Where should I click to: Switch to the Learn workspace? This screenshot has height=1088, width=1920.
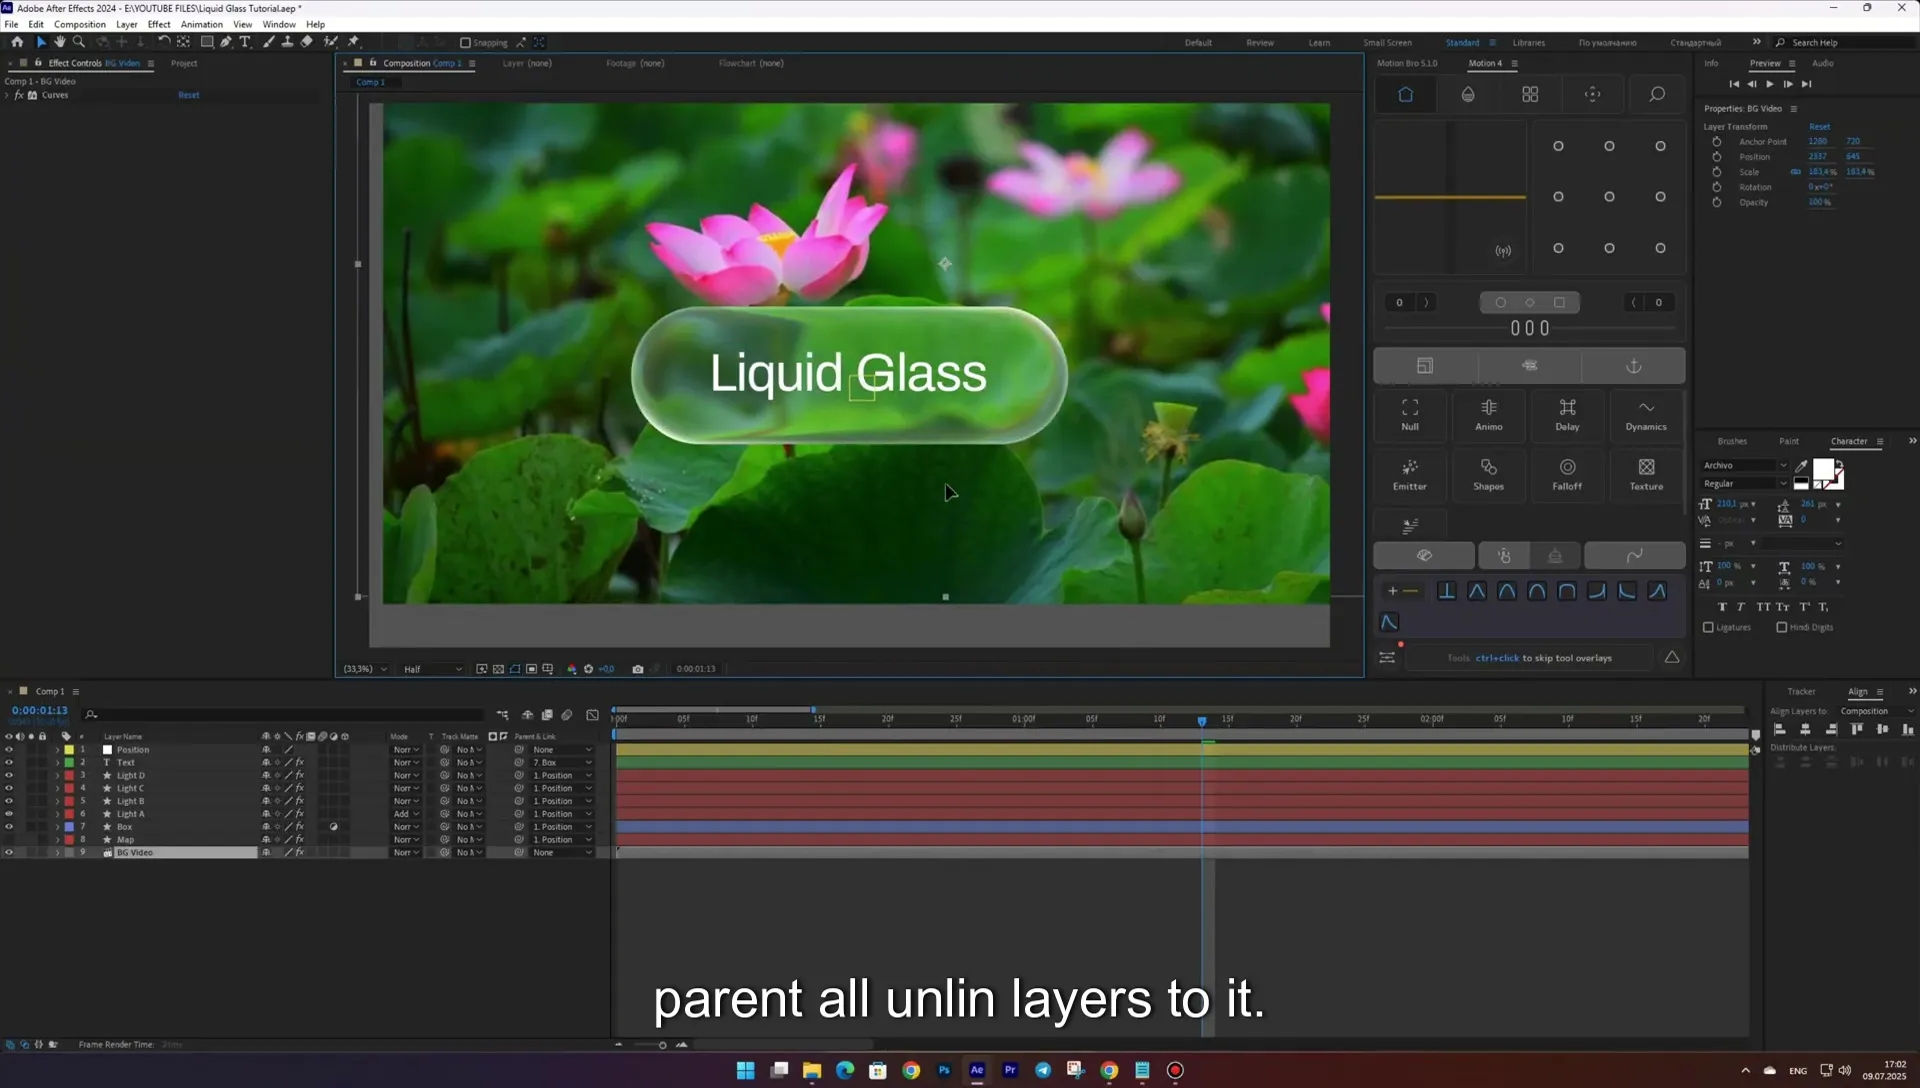click(x=1319, y=43)
